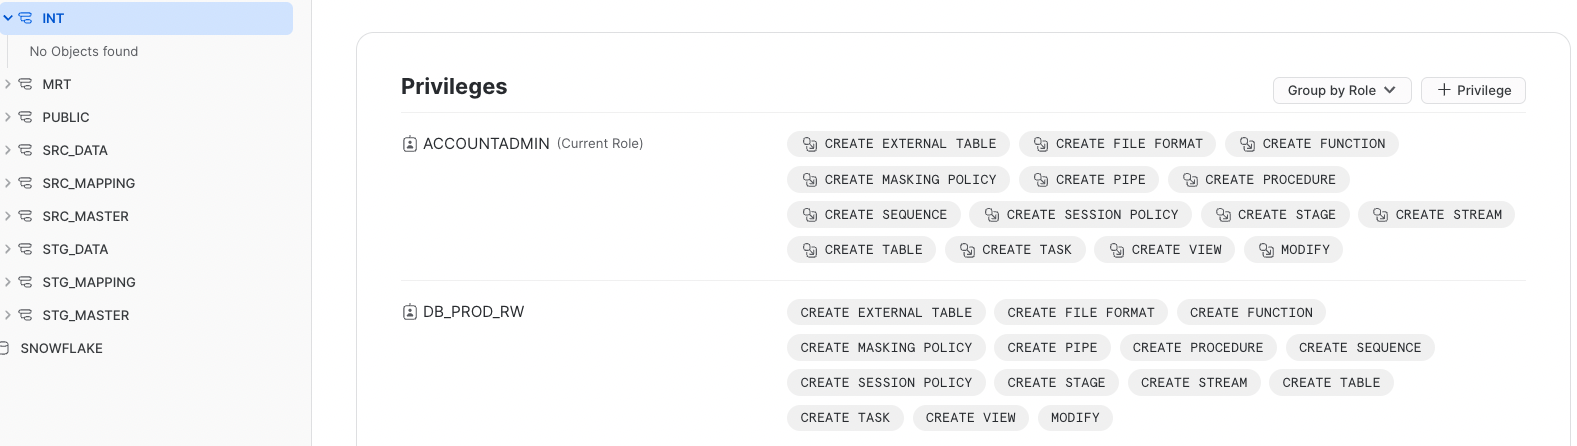Open the ACCOUNTADMIN role name

pos(486,144)
